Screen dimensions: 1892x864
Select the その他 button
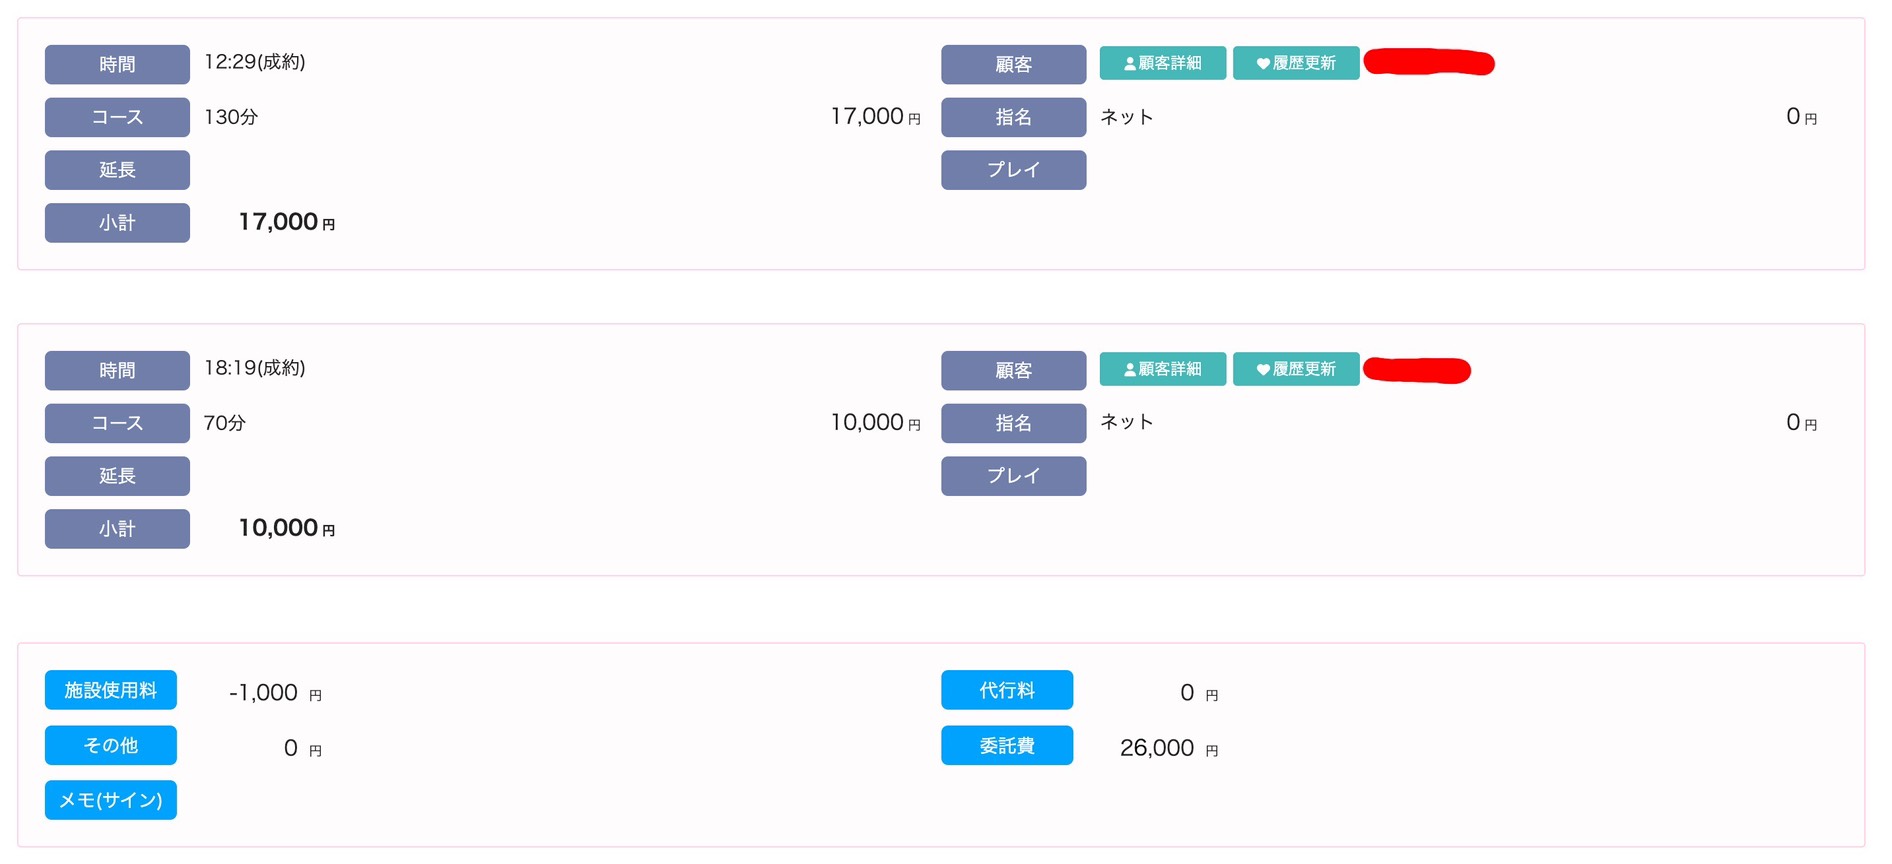click(111, 745)
